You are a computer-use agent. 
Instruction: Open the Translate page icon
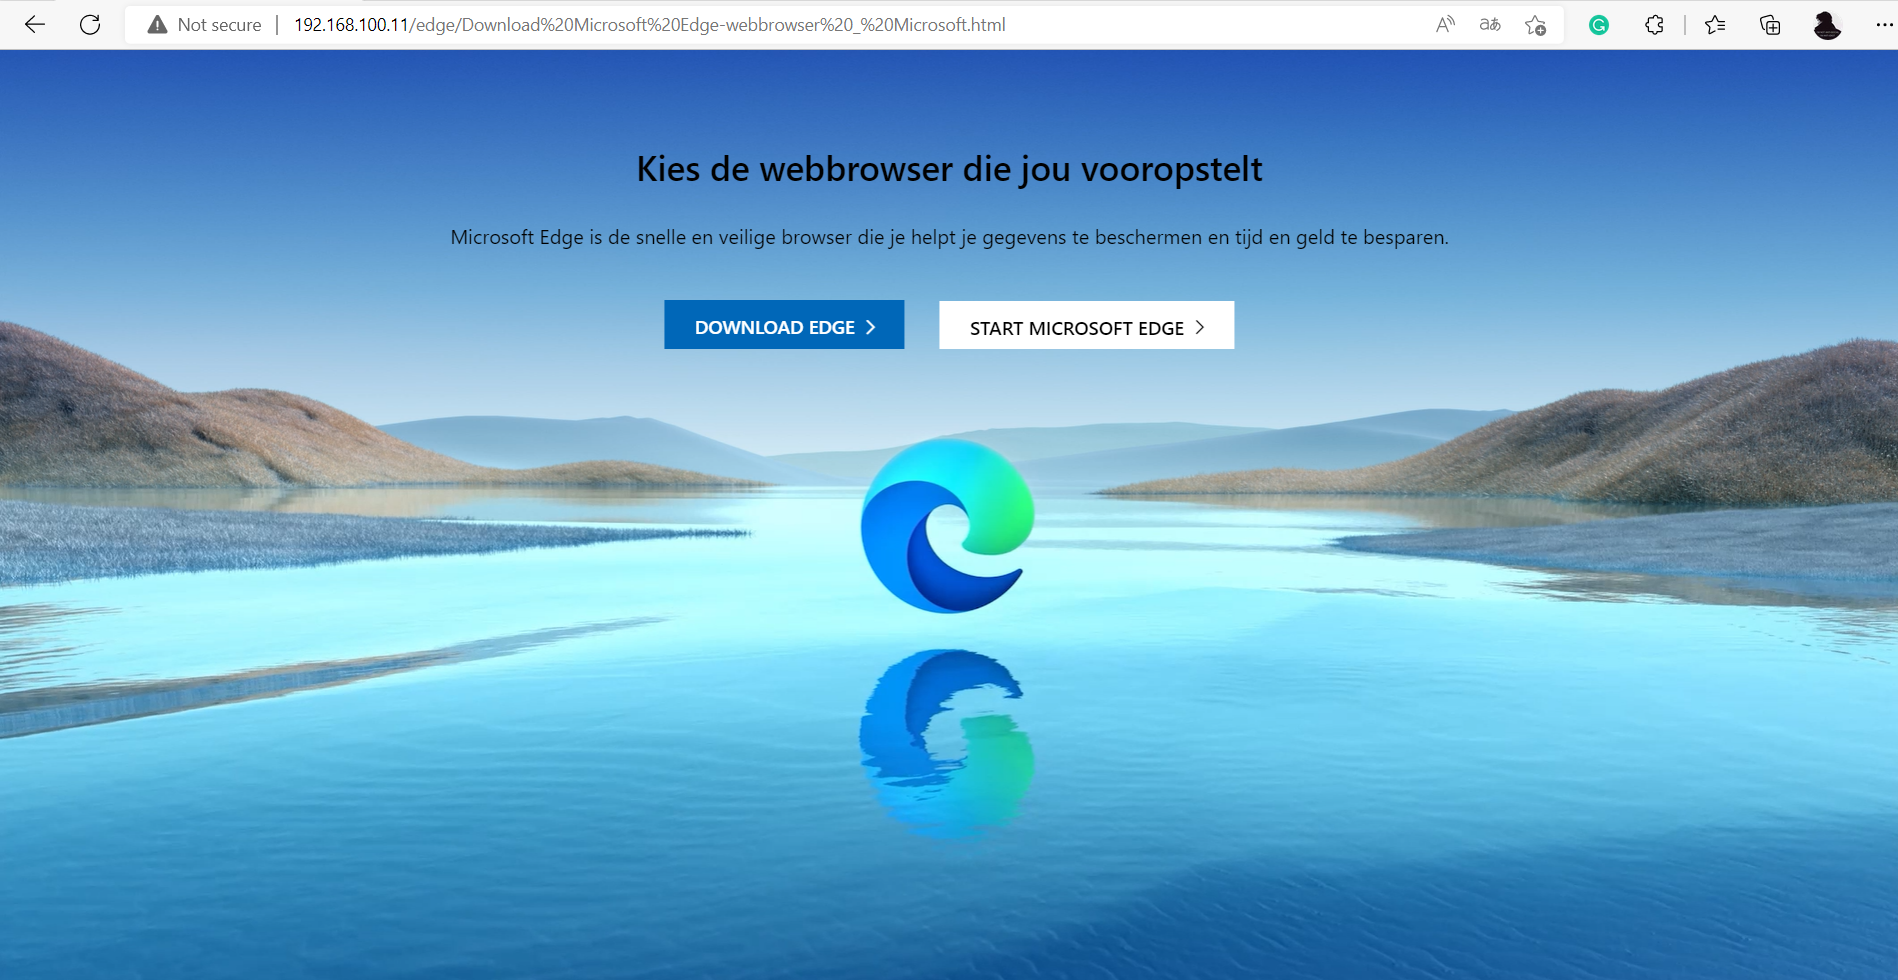[x=1490, y=25]
